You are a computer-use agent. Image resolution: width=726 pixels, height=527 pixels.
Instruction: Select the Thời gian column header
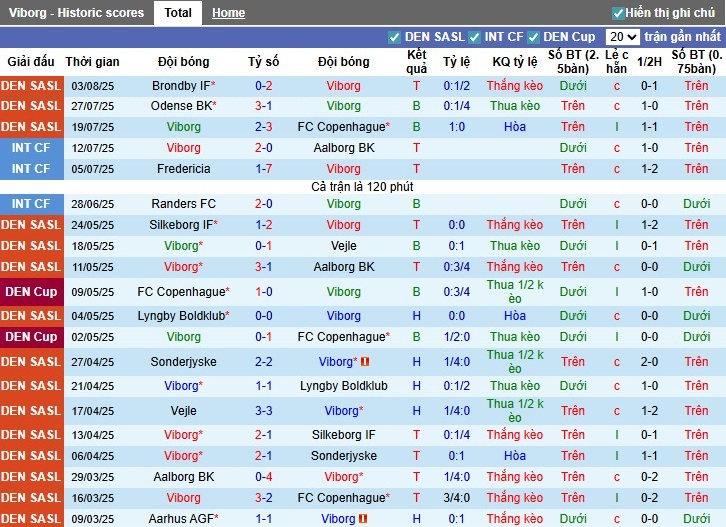pos(92,62)
